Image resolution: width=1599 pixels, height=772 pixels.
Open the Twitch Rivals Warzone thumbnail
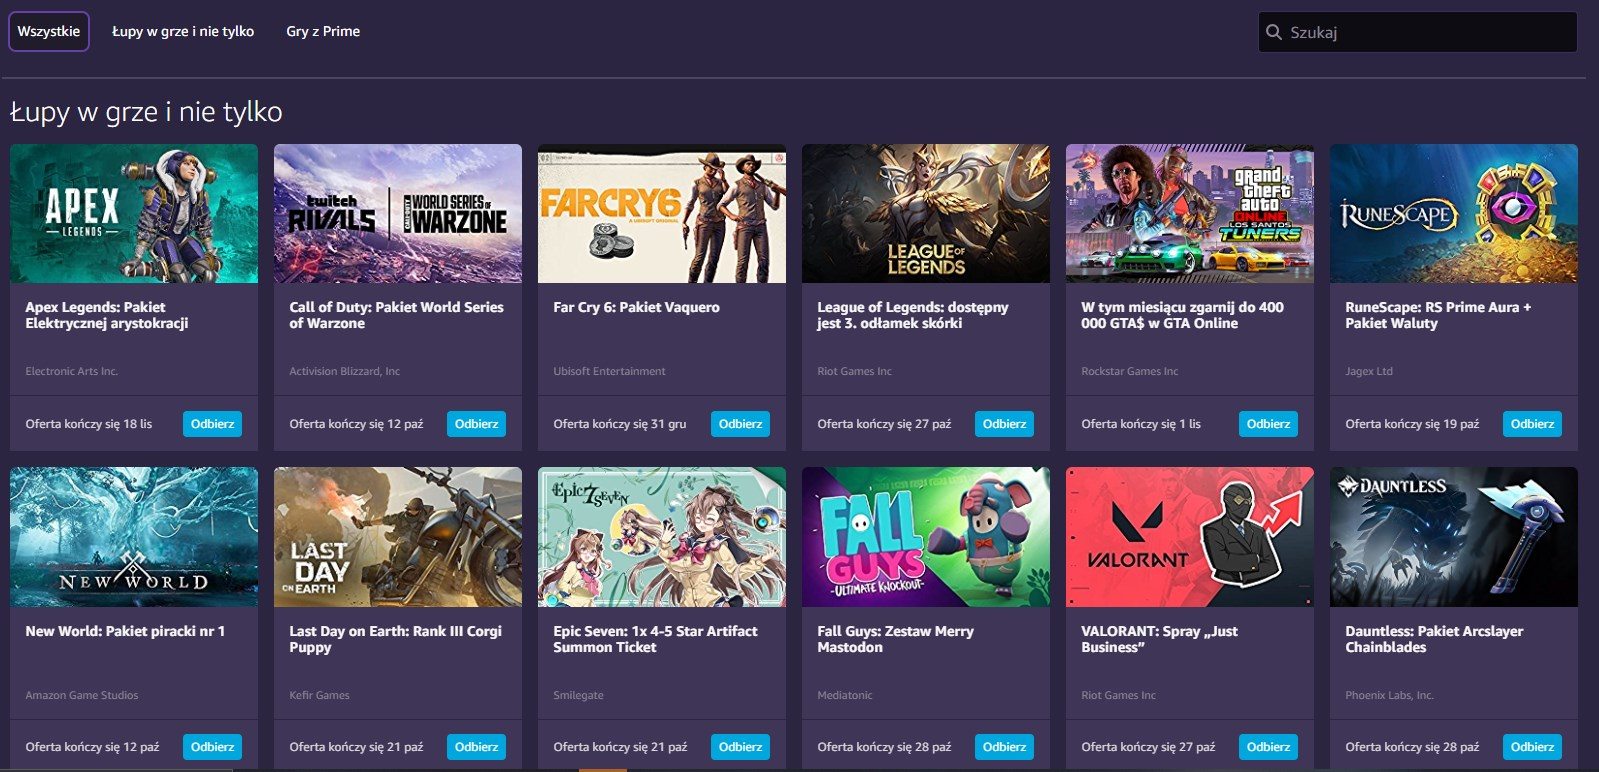(398, 213)
